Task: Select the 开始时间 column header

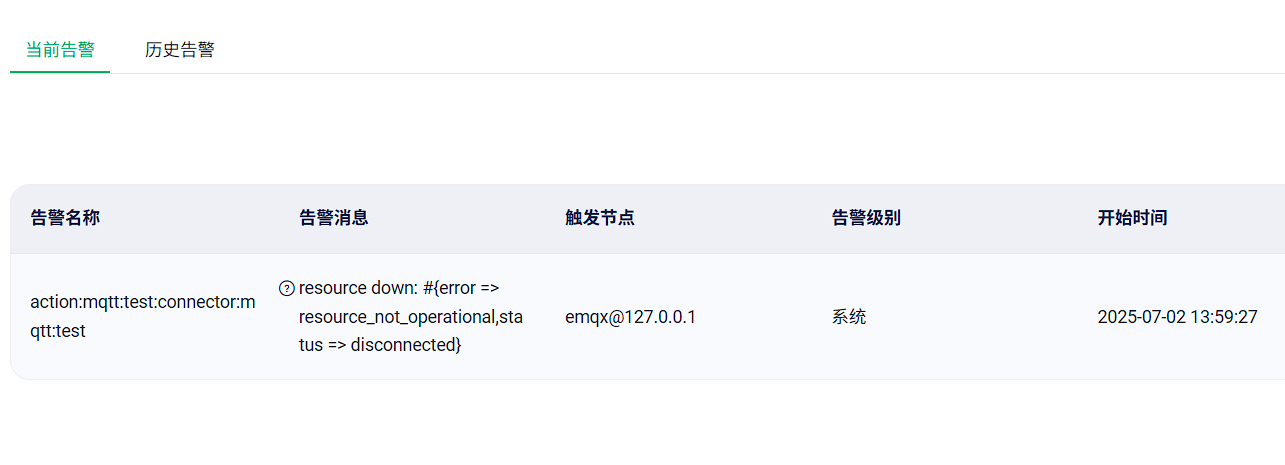Action: click(1132, 218)
